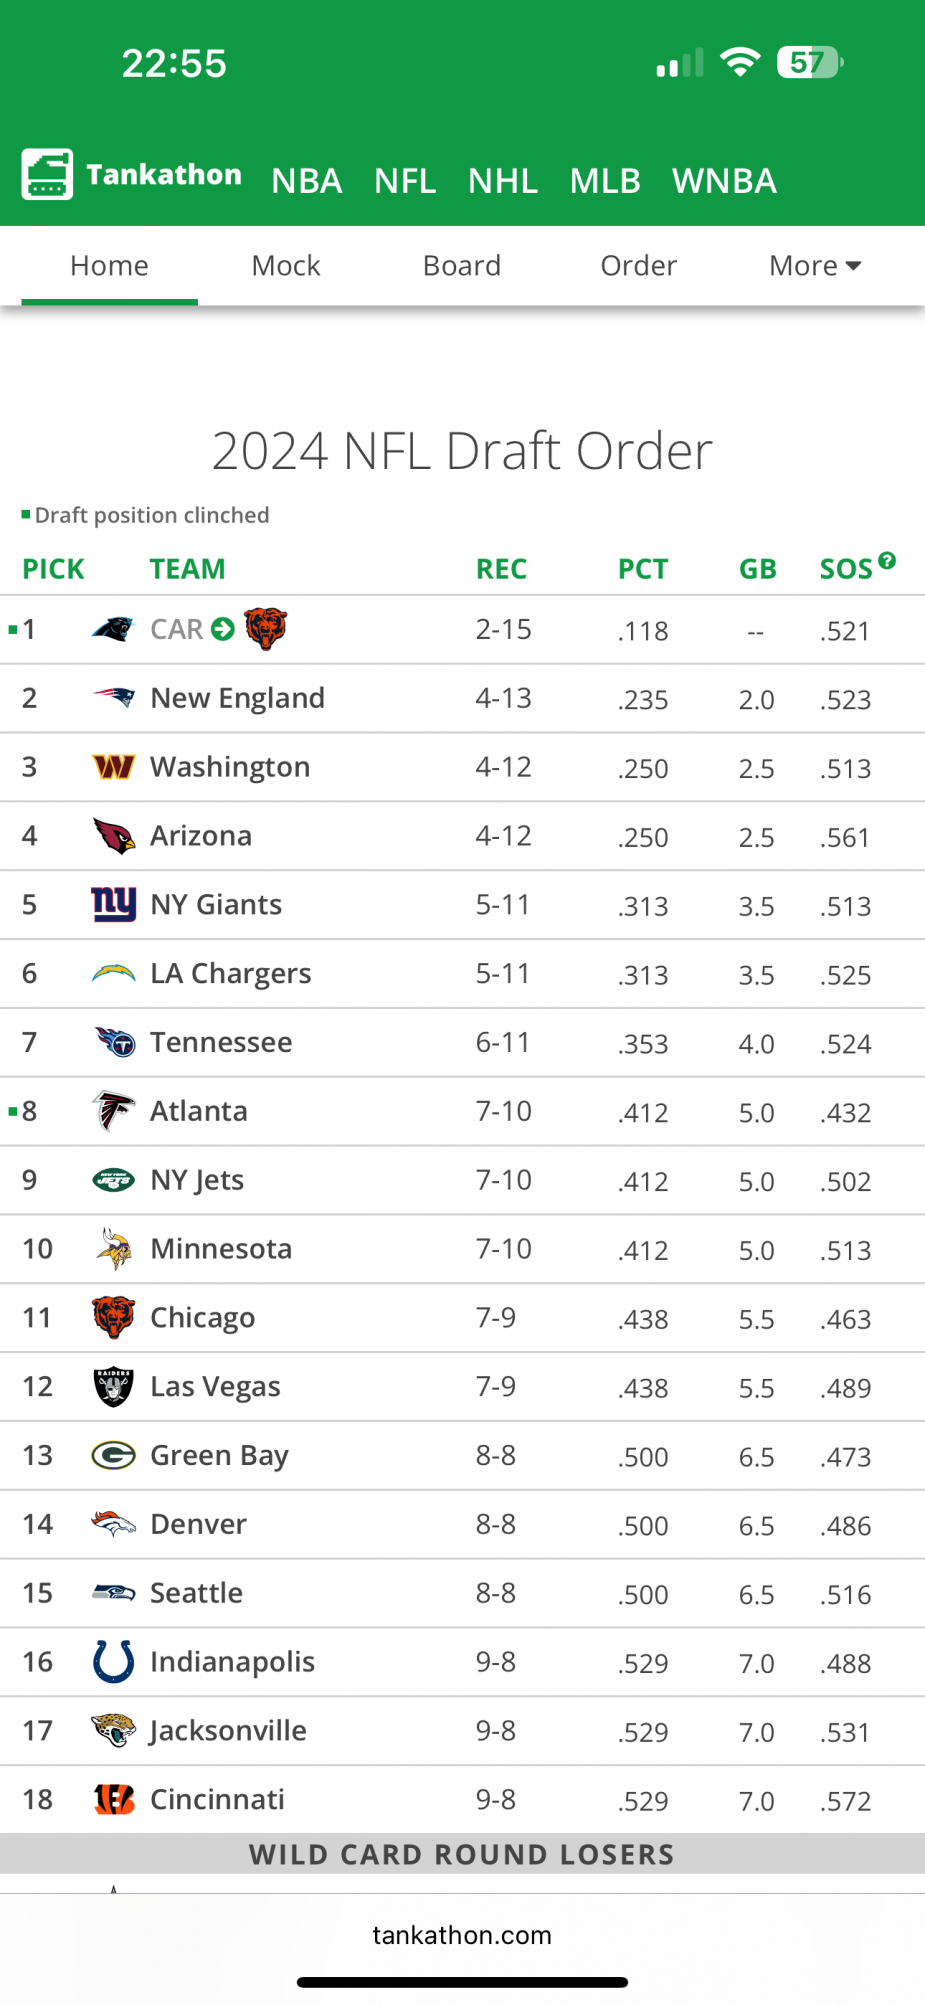Click the SOS help question mark
The height and width of the screenshot is (2005, 925).
887,560
